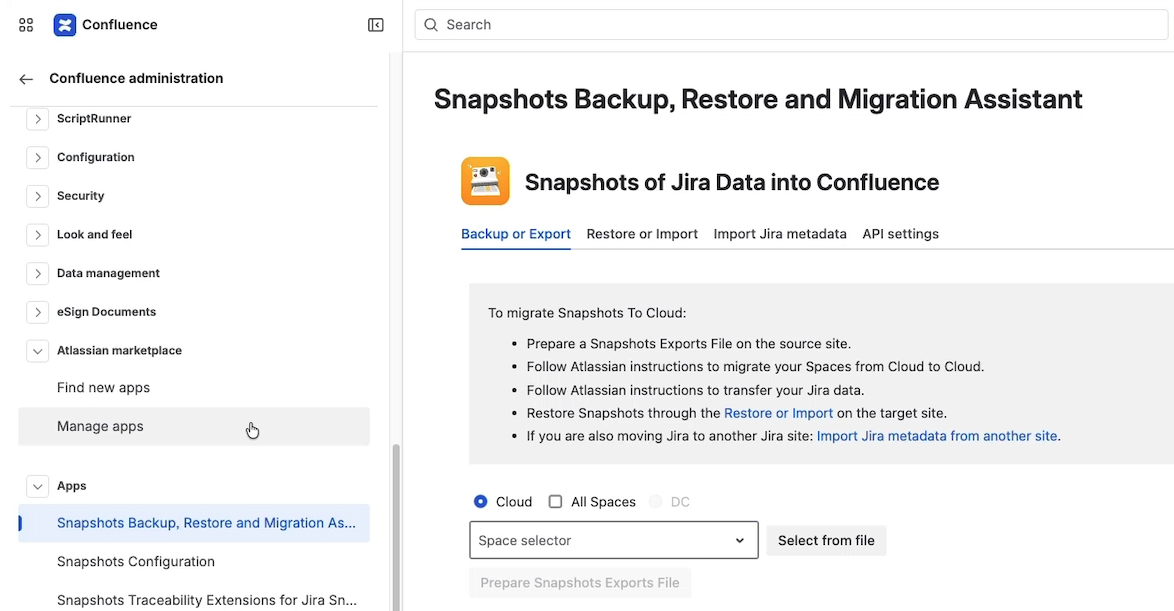
Task: Click into the Search field
Action: (791, 25)
